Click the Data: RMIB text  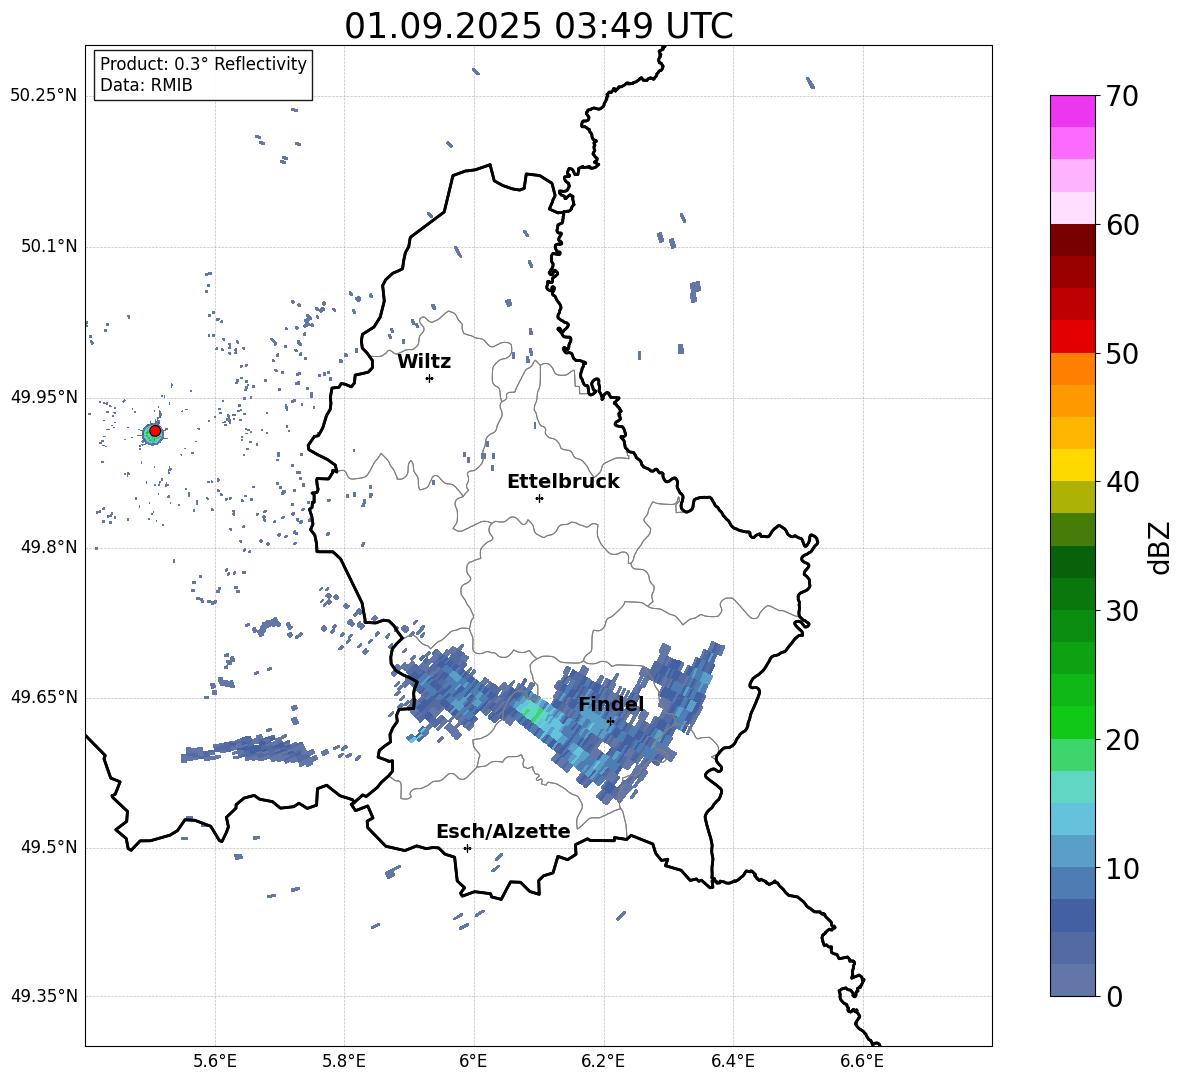pyautogui.click(x=146, y=85)
